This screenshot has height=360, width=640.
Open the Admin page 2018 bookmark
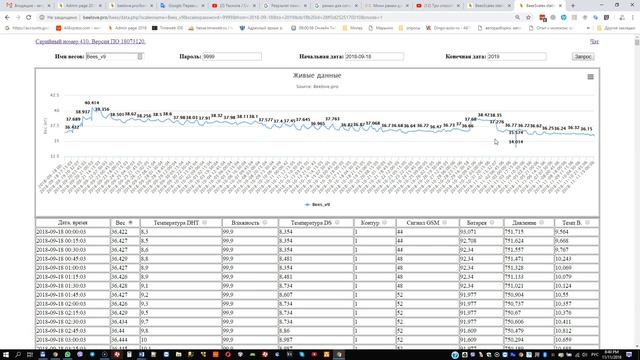[x=127, y=28]
